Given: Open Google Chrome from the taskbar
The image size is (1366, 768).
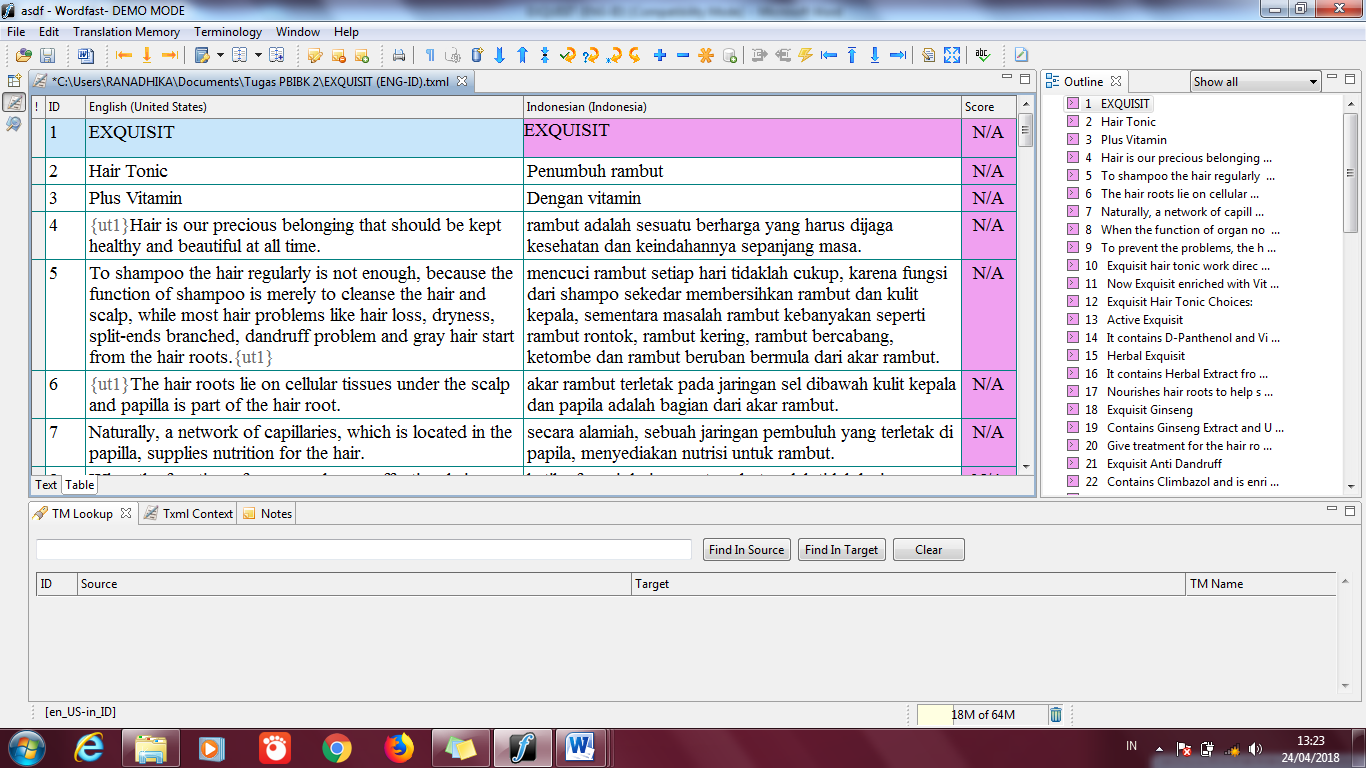Looking at the screenshot, I should [337, 748].
